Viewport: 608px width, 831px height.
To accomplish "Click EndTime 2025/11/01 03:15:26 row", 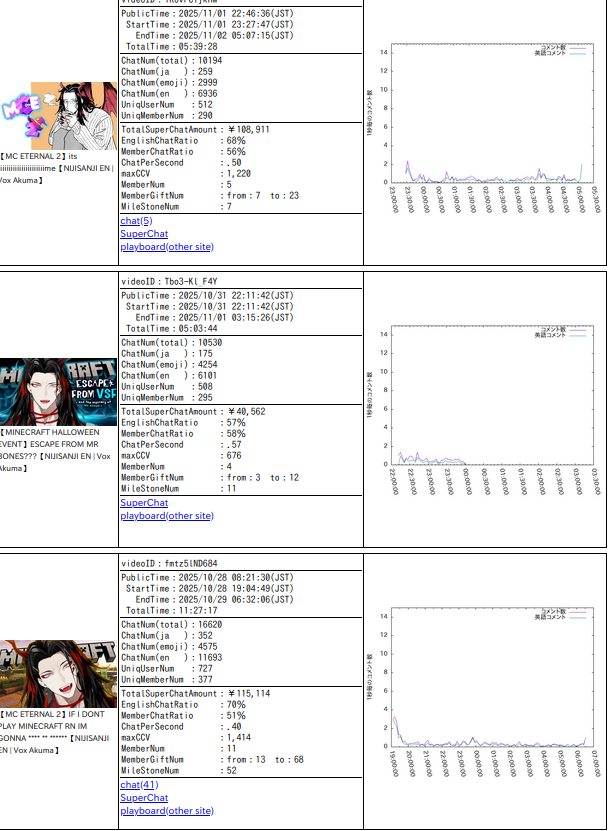I will coord(214,317).
